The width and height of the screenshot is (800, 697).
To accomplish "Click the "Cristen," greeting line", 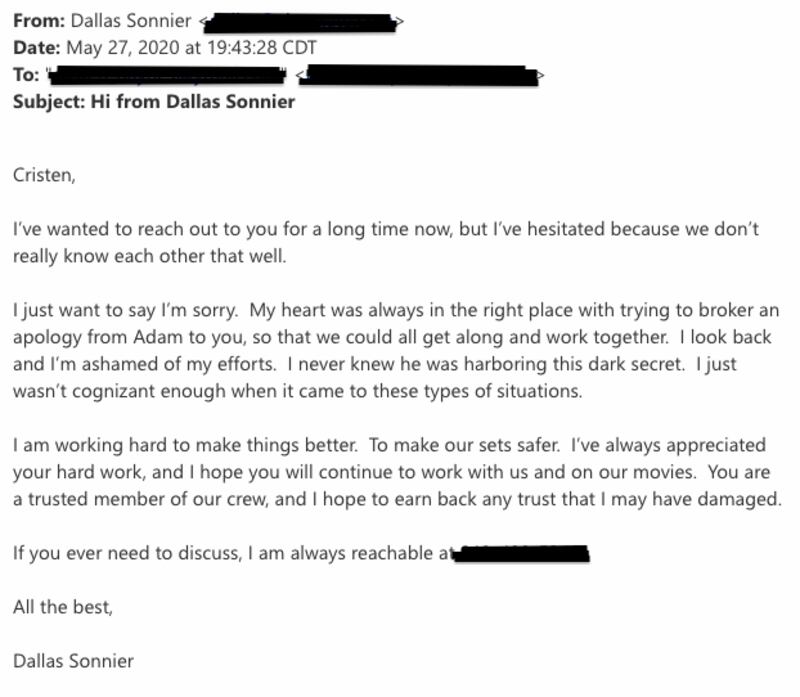I will click(44, 175).
